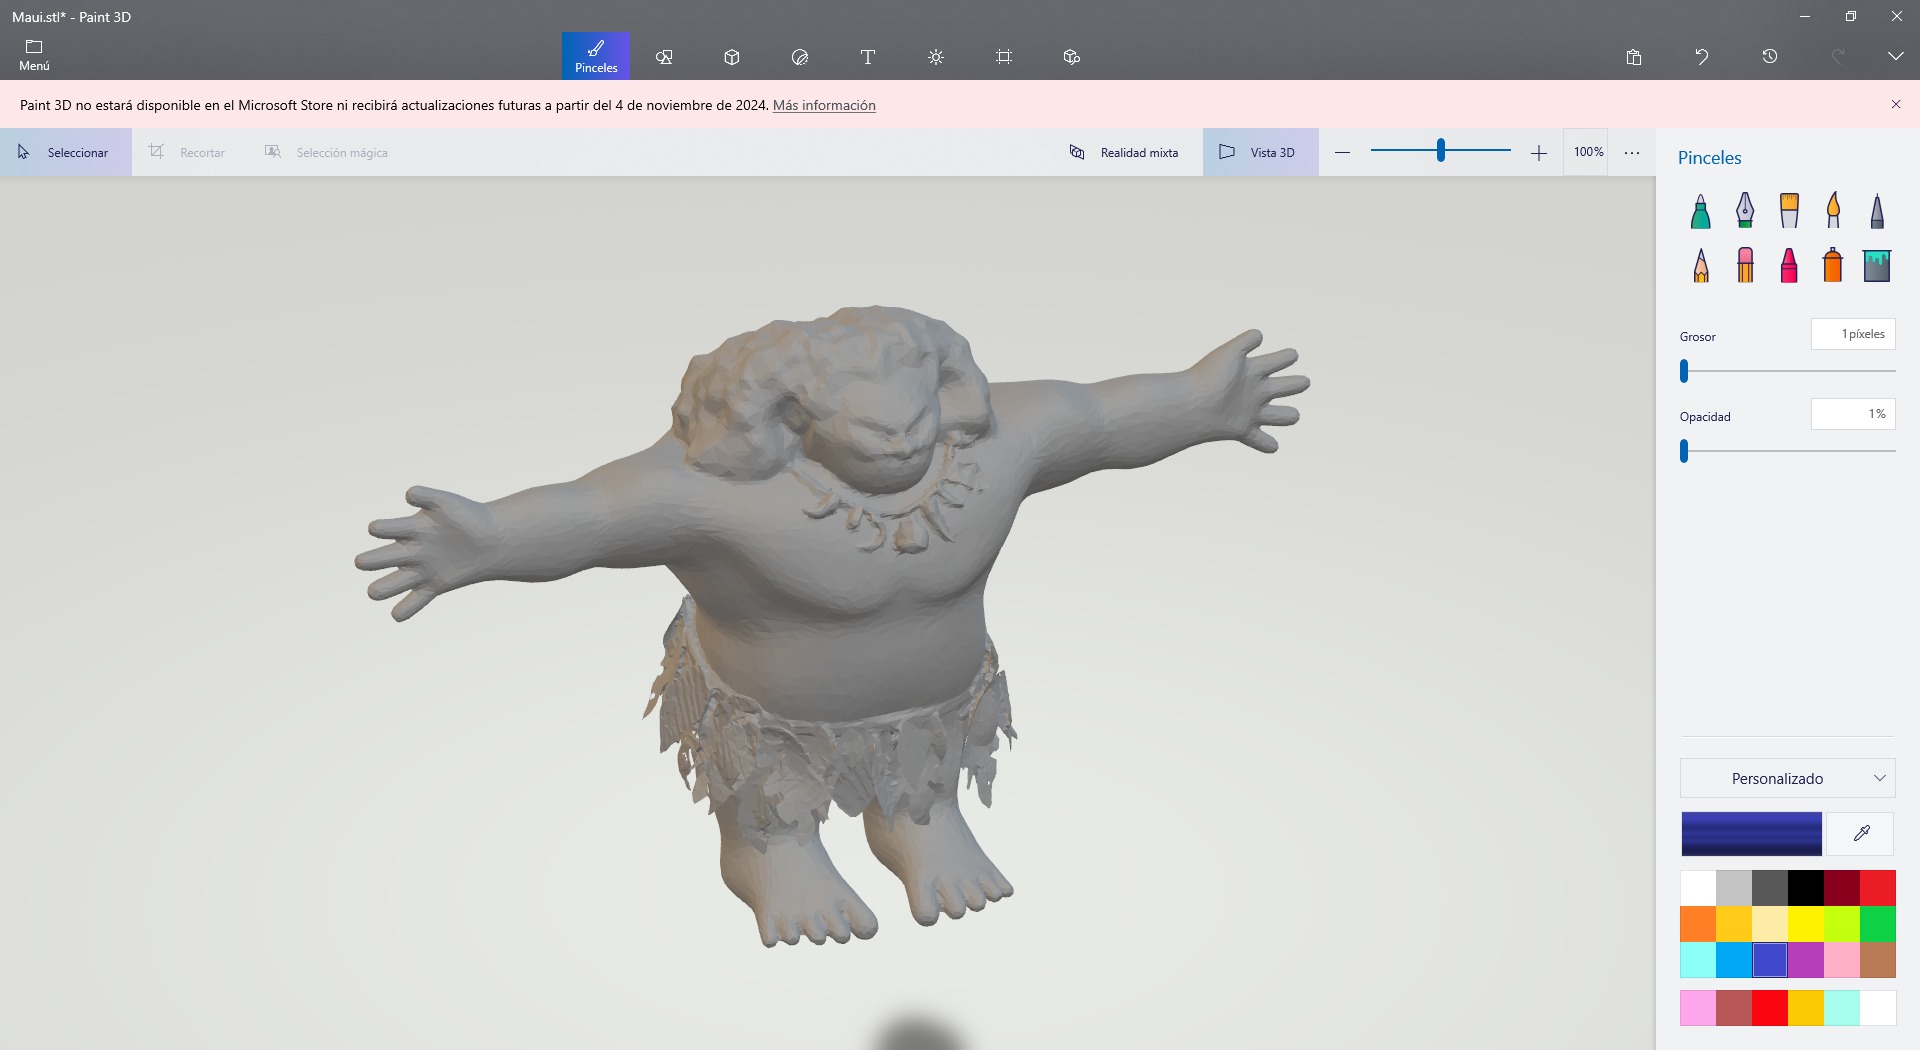Click the Paste clipboard icon
This screenshot has height=1050, width=1920.
(x=1634, y=57)
